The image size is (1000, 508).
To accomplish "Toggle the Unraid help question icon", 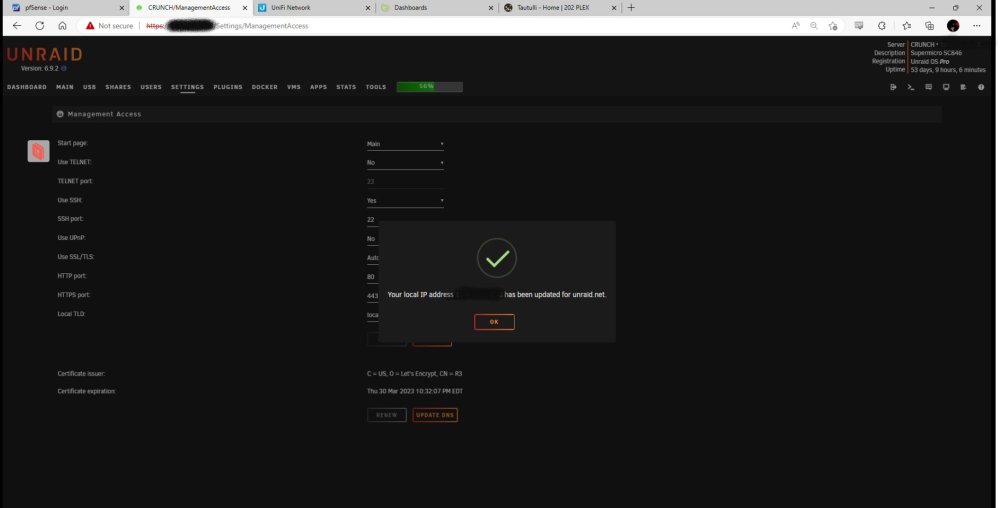I will point(981,87).
